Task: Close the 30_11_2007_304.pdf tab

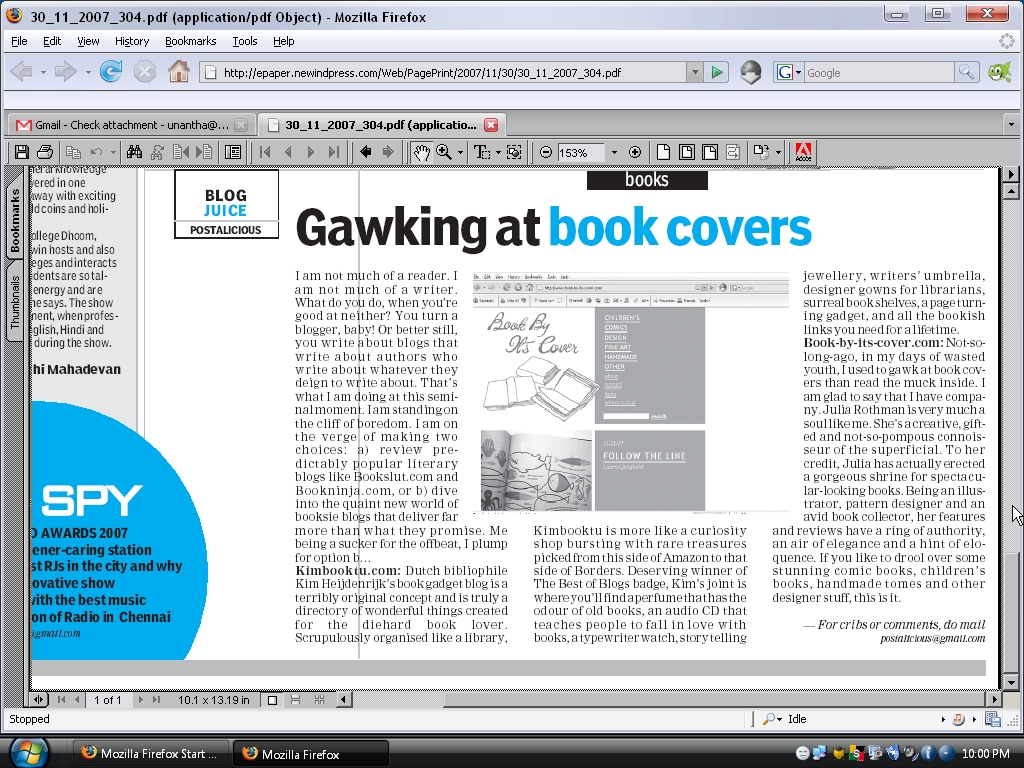Action: pyautogui.click(x=491, y=125)
